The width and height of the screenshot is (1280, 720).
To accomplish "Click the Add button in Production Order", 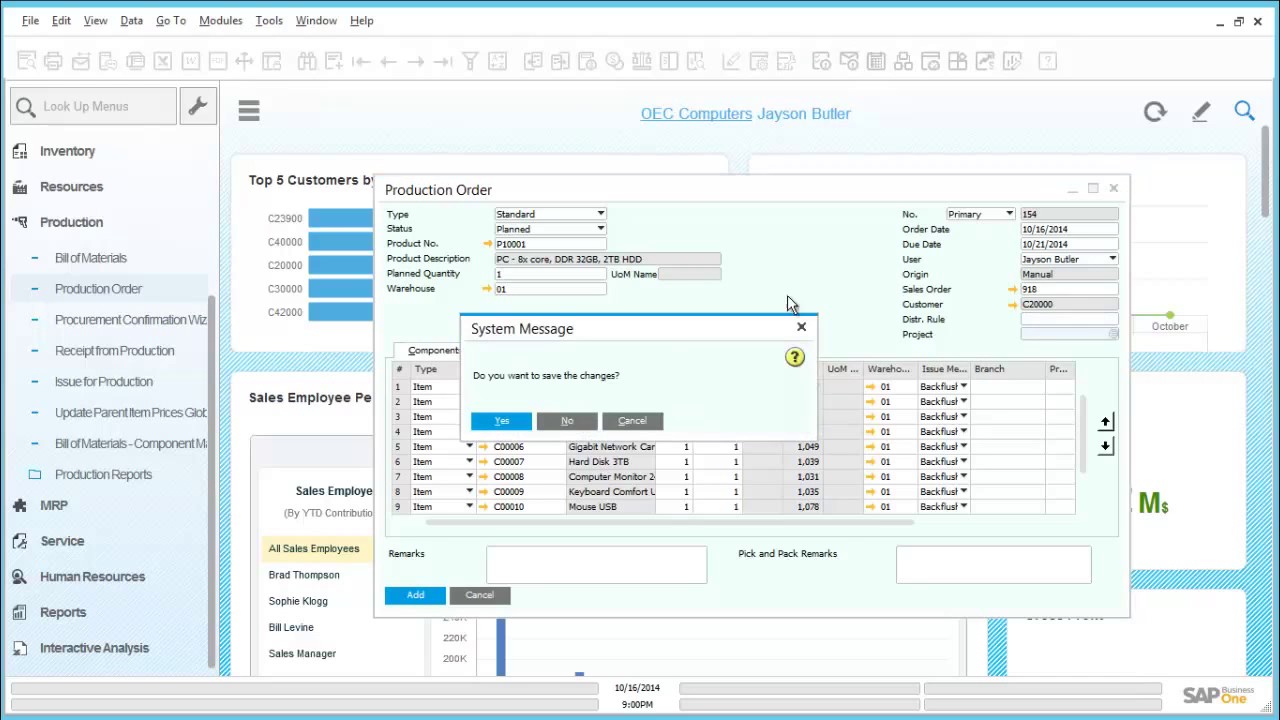I will [415, 595].
